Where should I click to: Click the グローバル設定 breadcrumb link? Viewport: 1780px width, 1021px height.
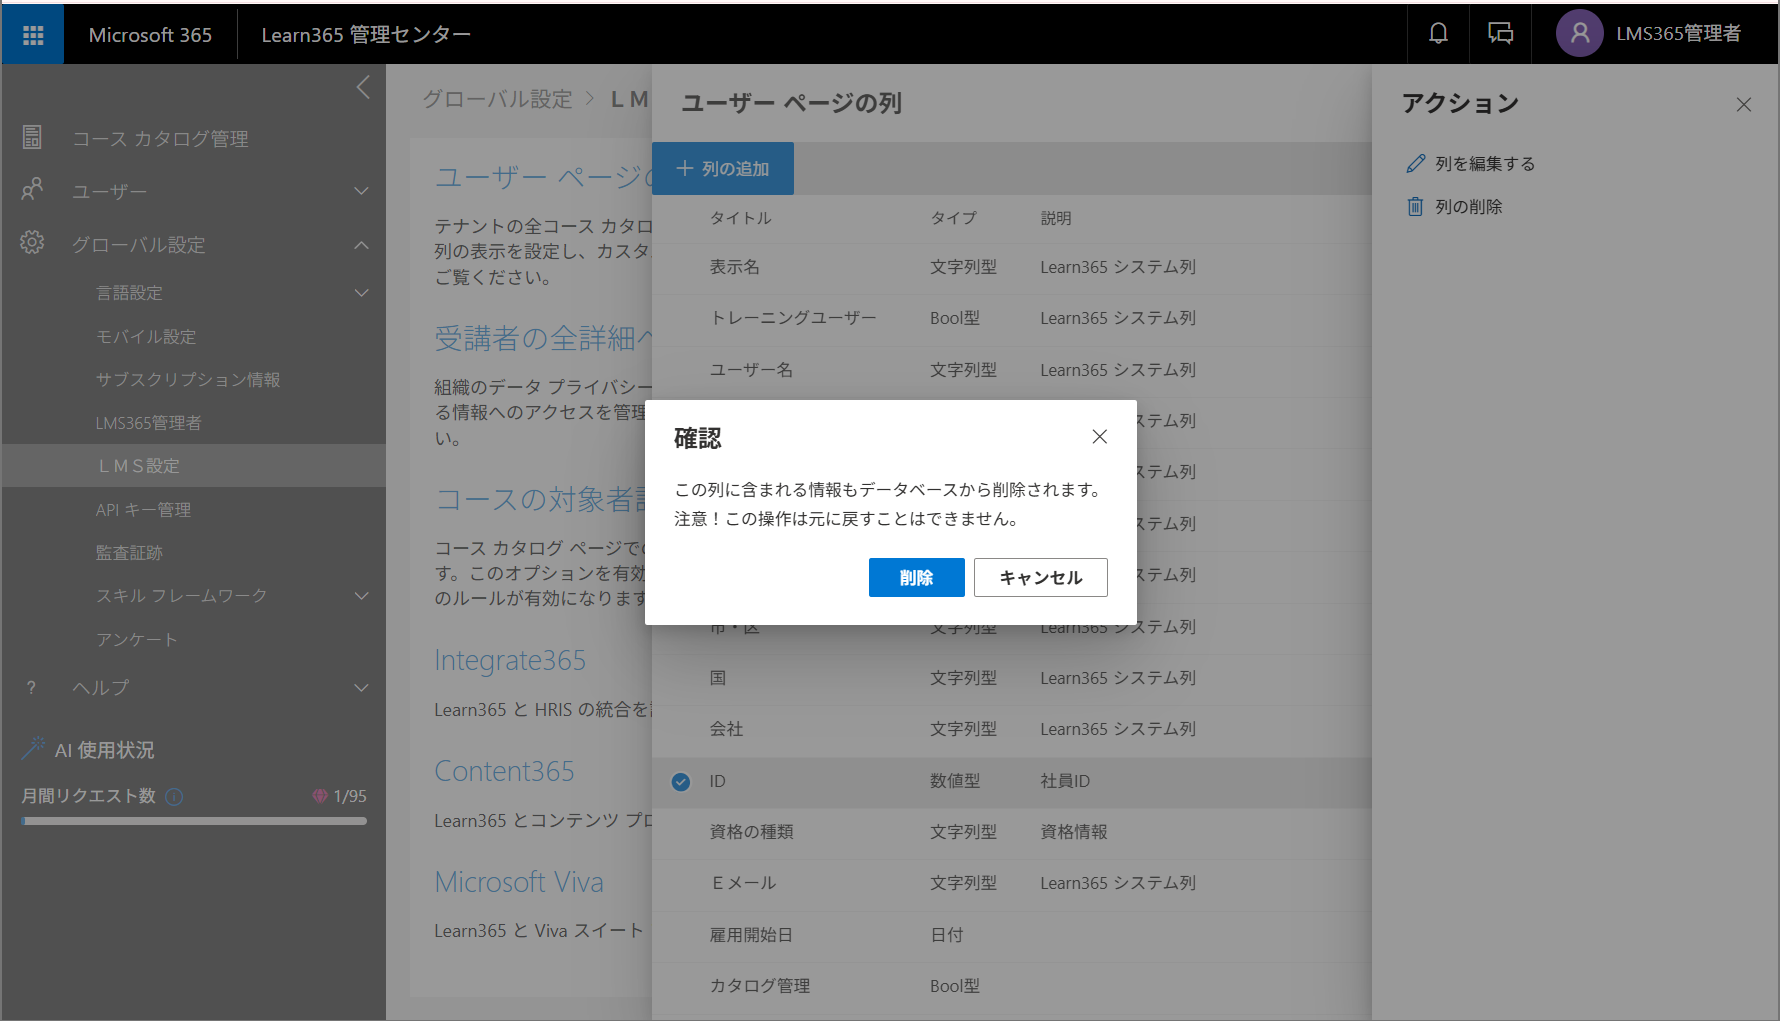pyautogui.click(x=498, y=99)
